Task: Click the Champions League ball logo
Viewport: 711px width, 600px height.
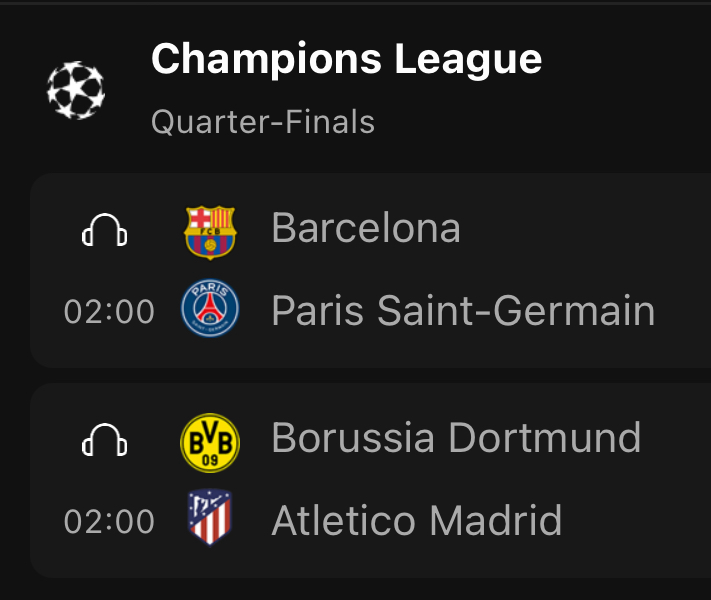Action: (x=76, y=90)
